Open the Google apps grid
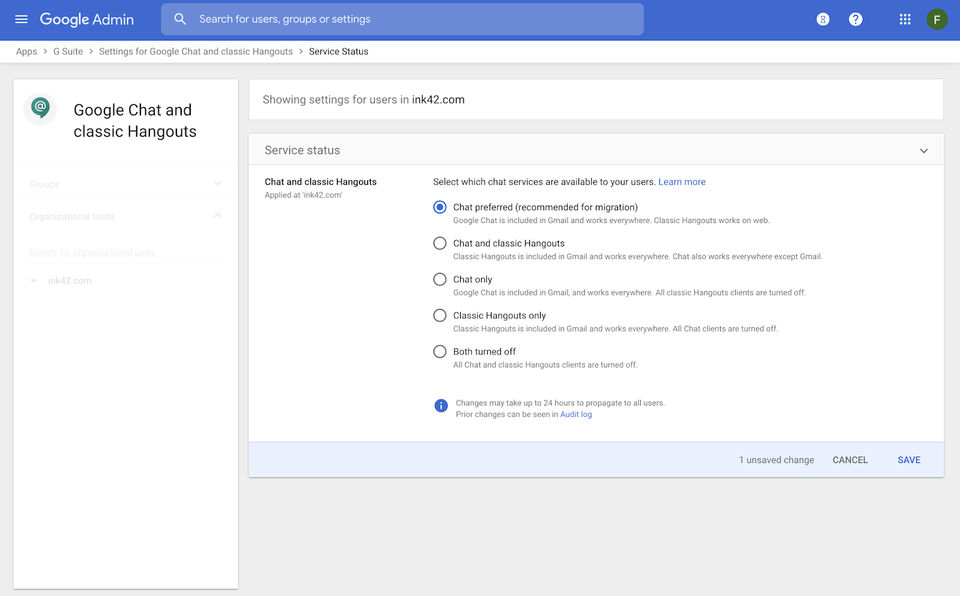 pyautogui.click(x=905, y=19)
